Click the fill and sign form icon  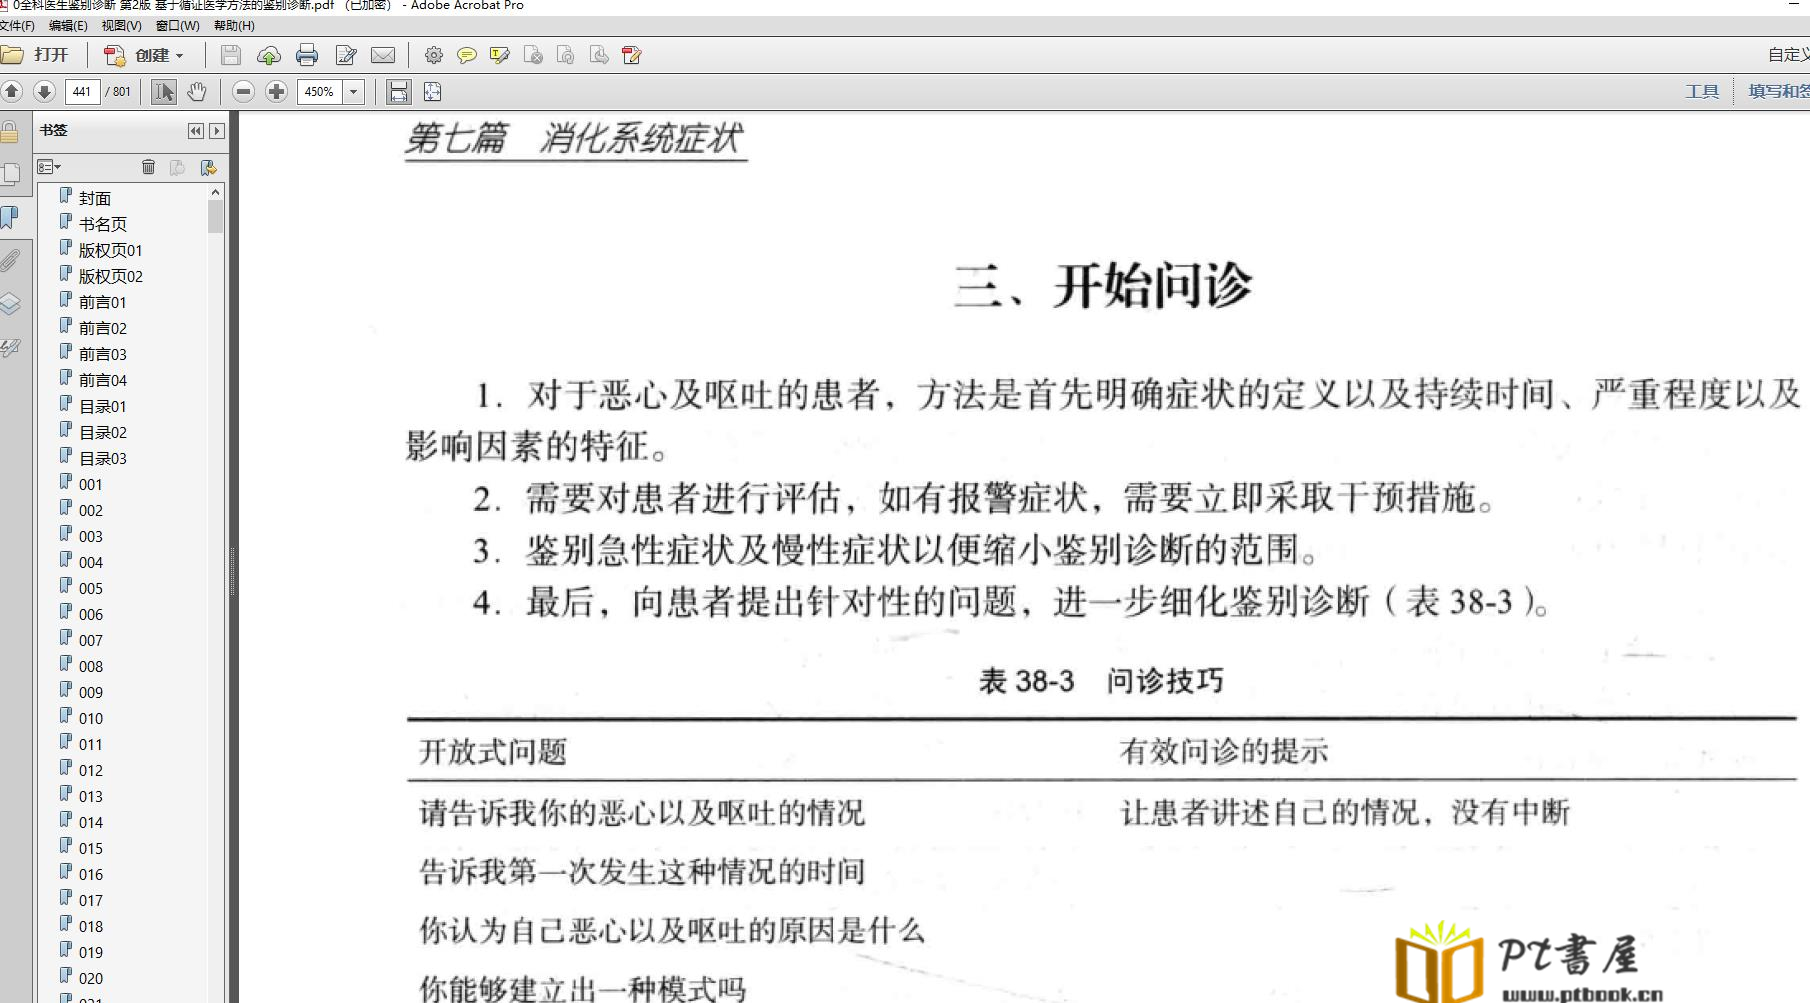point(632,55)
